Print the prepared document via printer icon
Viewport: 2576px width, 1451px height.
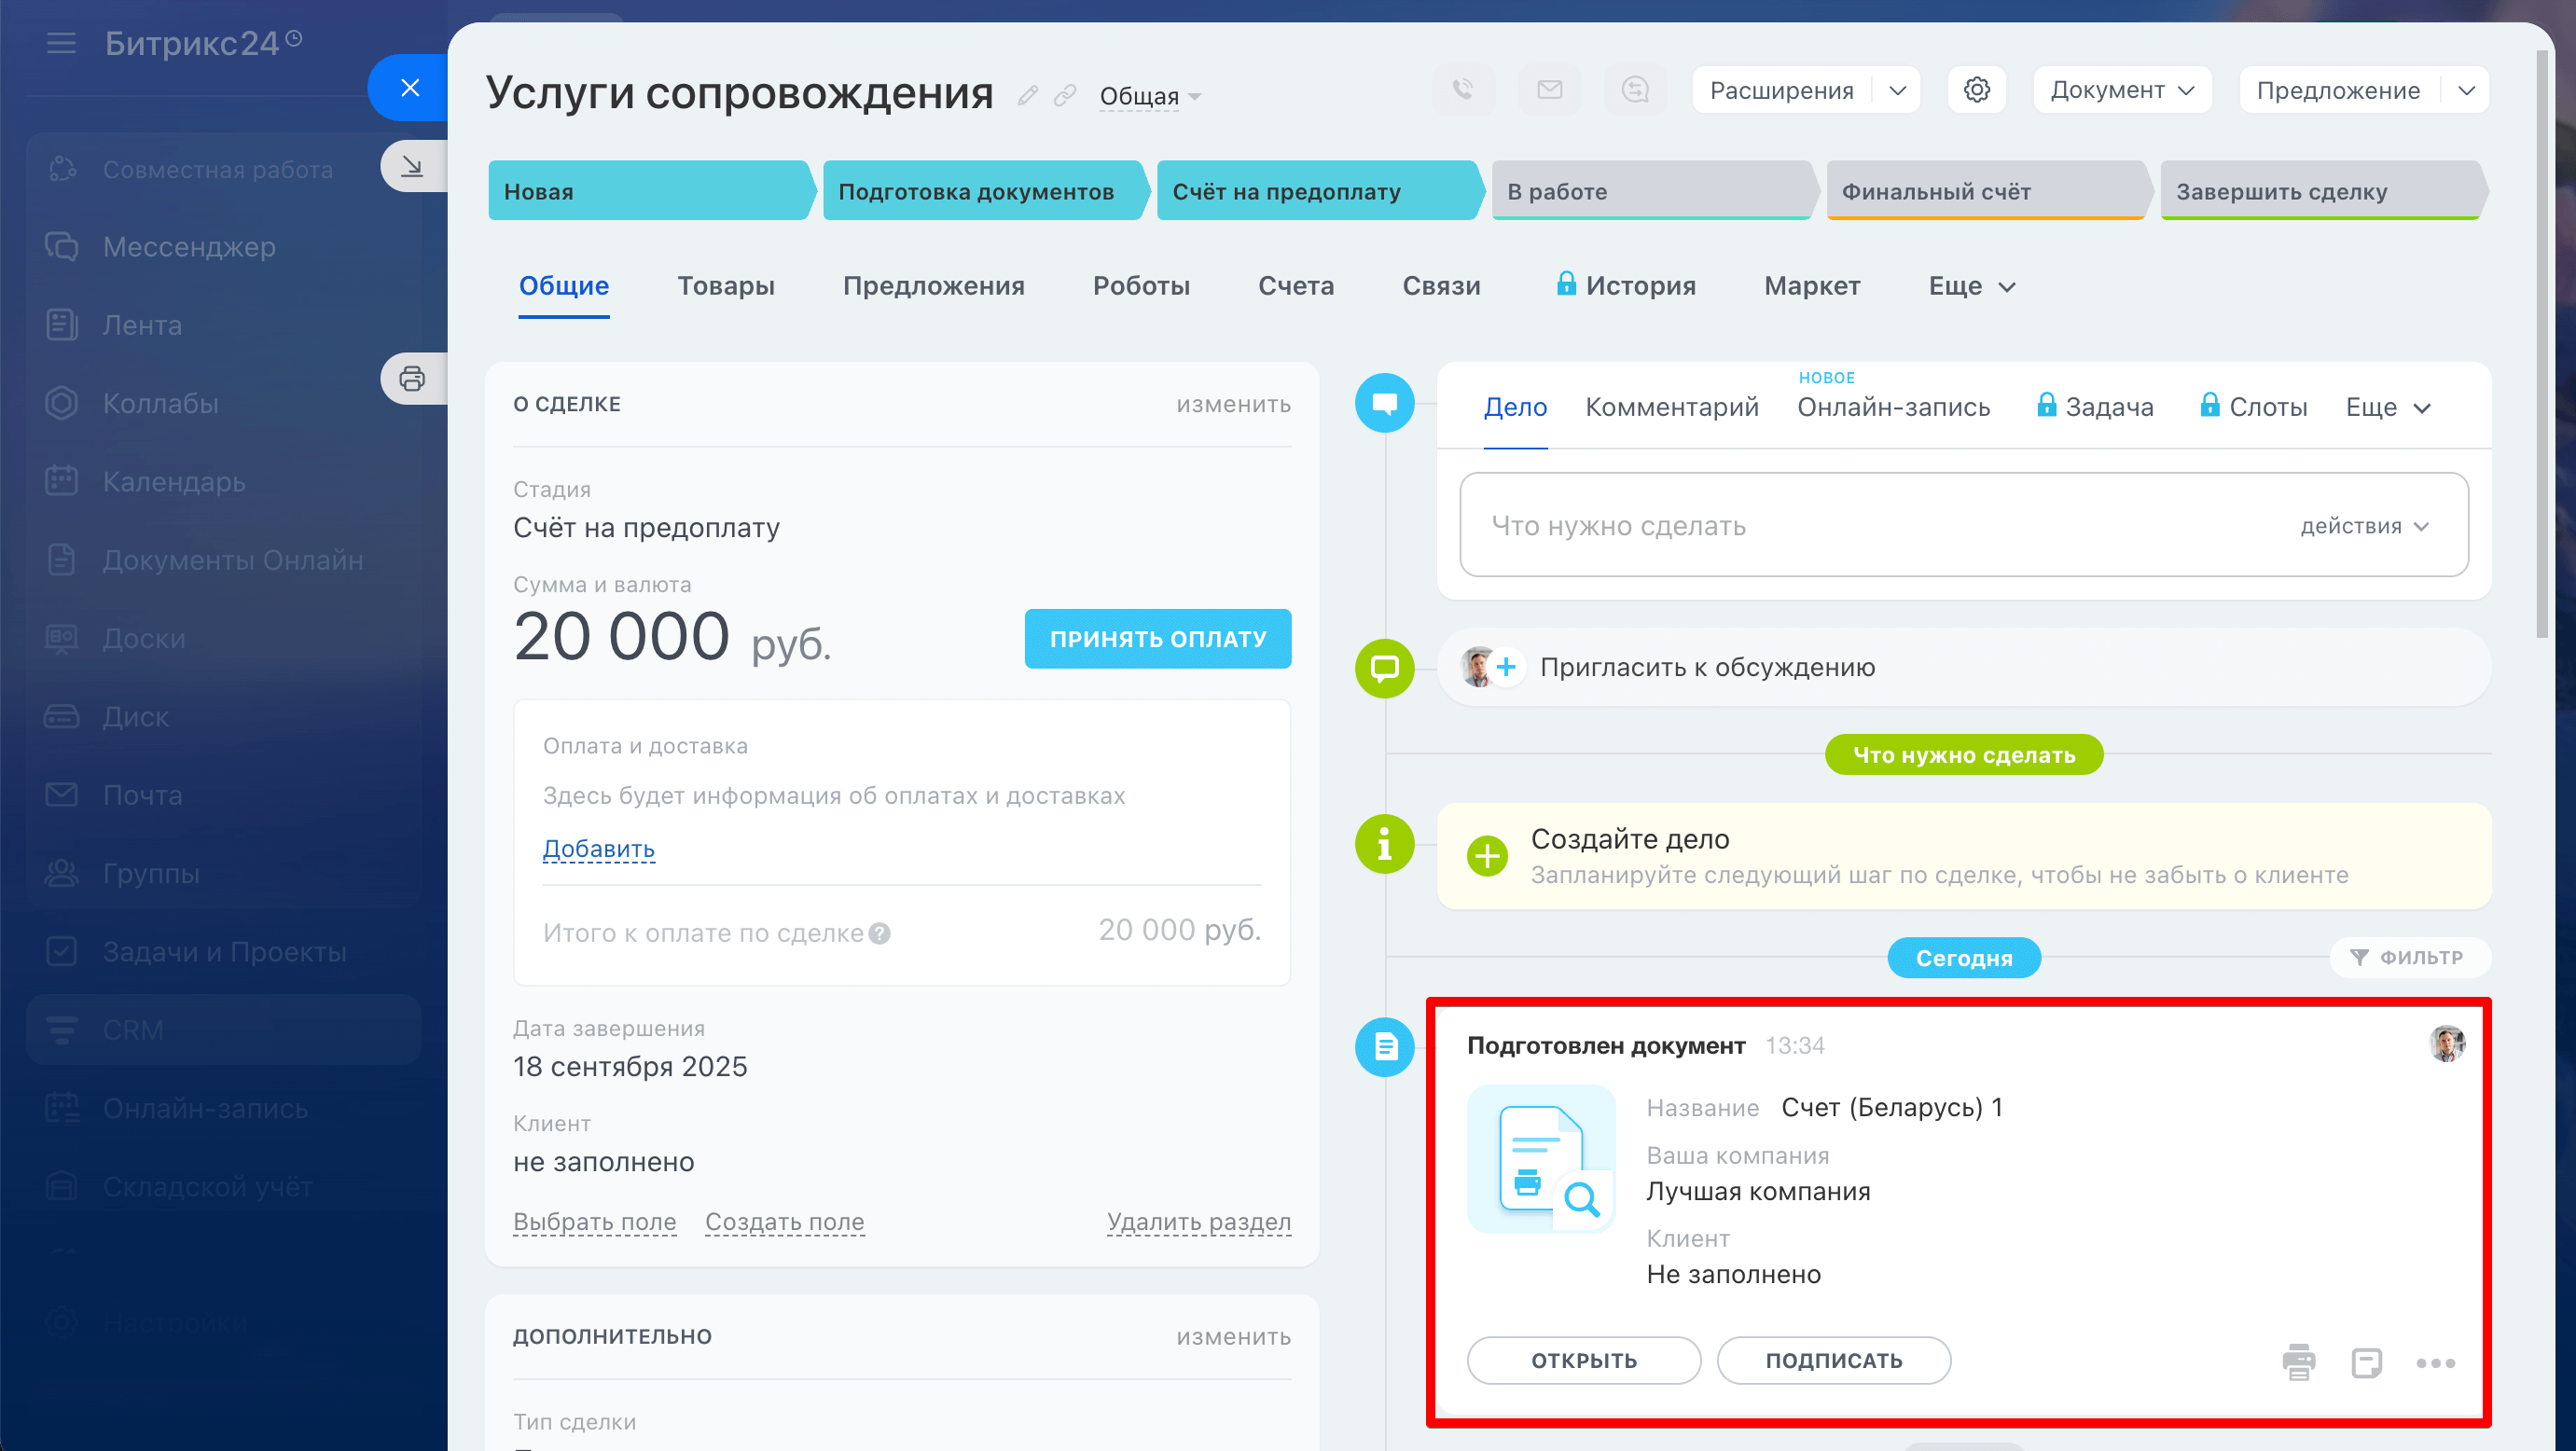click(2299, 1362)
